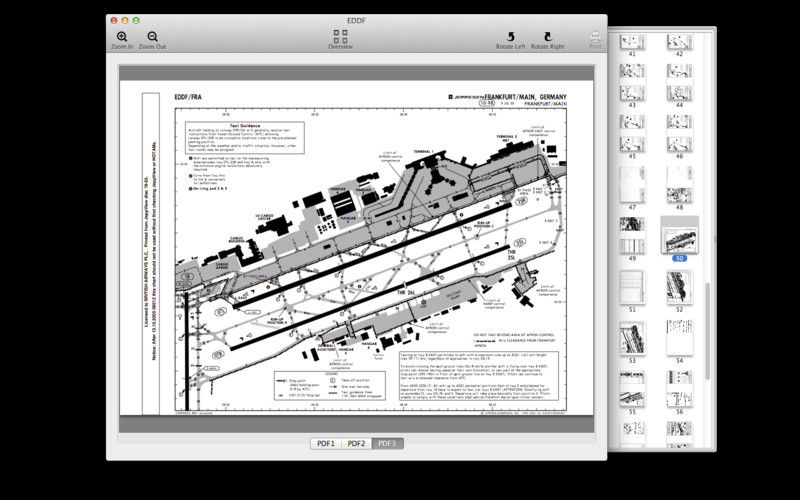Click the green zoom window button

click(136, 20)
